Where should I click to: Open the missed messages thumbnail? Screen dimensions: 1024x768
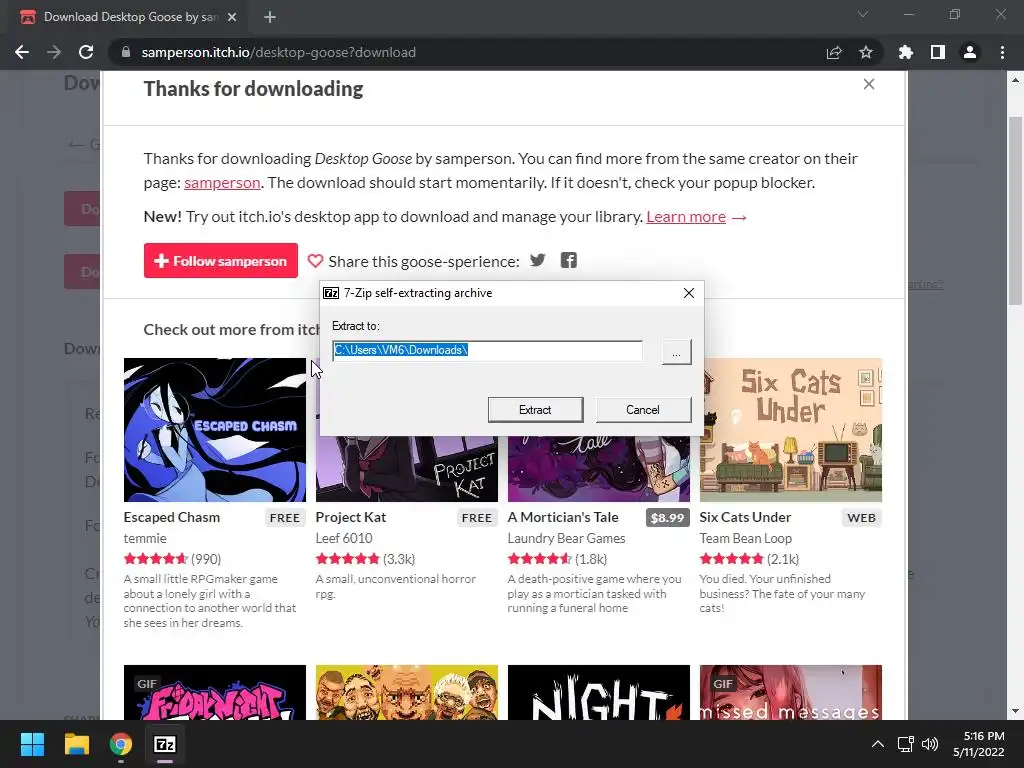[791, 692]
